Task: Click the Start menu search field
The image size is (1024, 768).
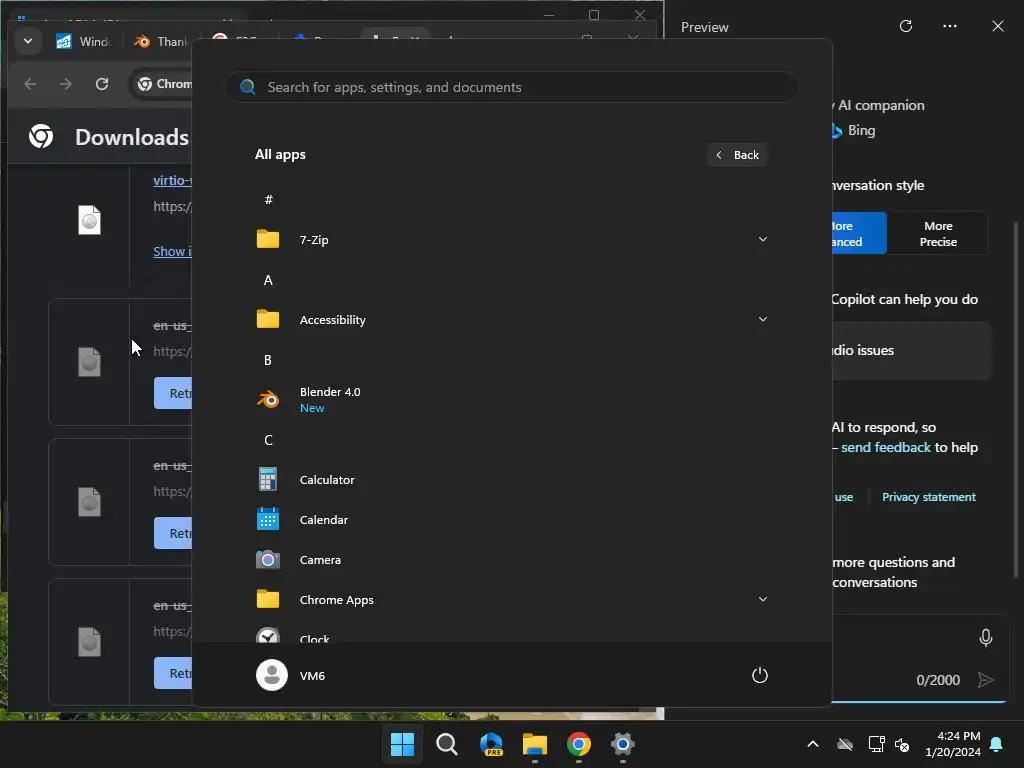Action: [x=512, y=87]
